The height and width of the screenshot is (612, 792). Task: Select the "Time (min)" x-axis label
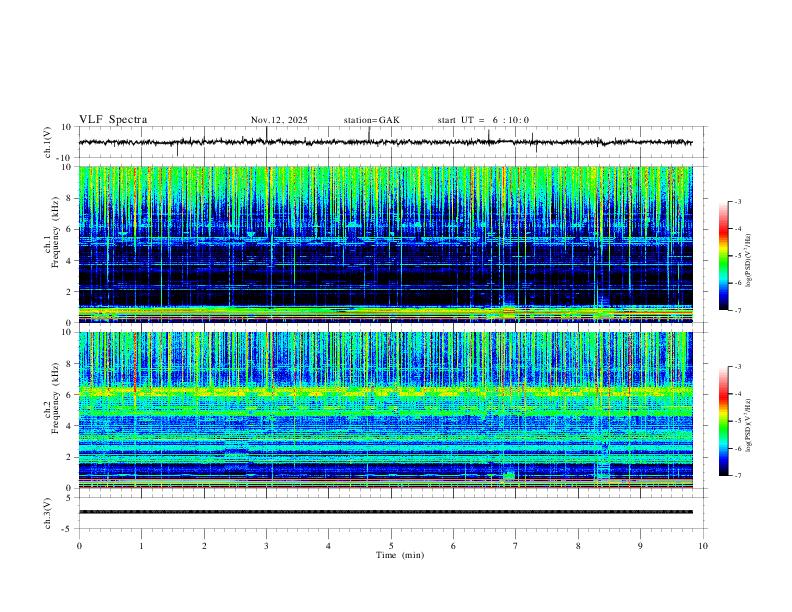pos(400,555)
